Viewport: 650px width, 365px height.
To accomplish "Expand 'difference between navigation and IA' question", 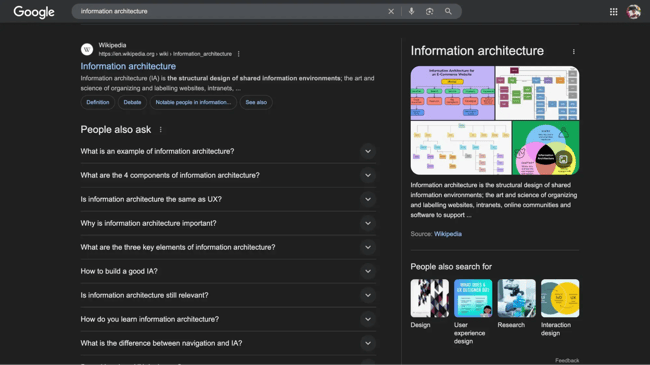I will pyautogui.click(x=228, y=343).
